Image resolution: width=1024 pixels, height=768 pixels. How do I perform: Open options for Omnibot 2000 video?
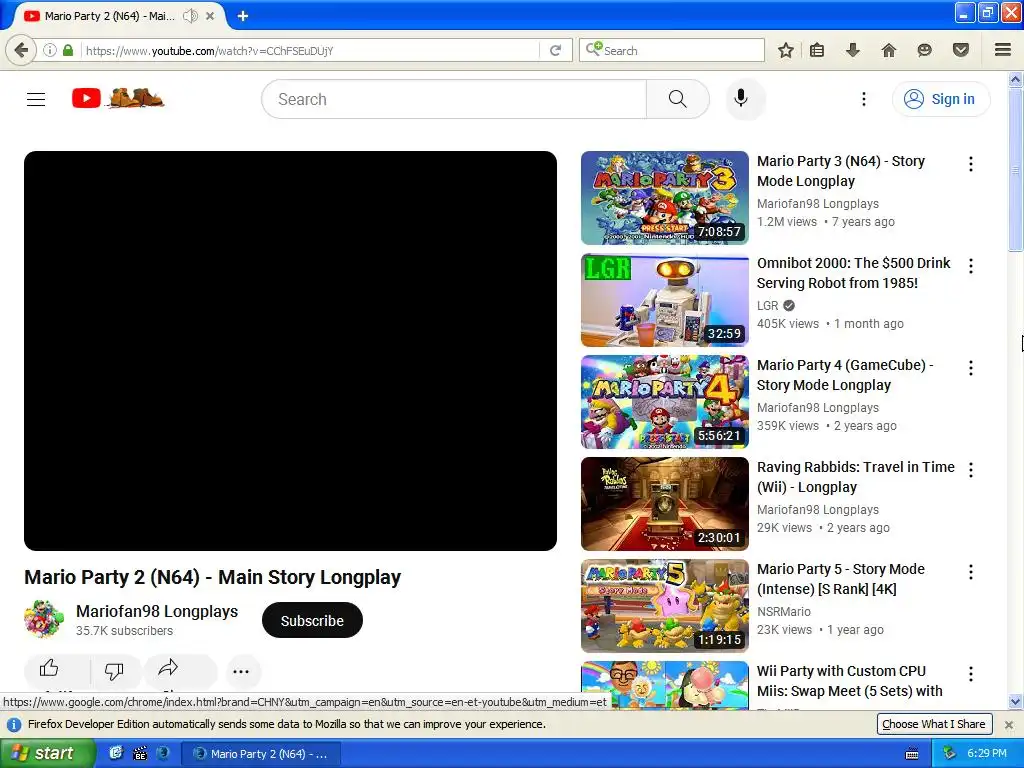point(971,266)
